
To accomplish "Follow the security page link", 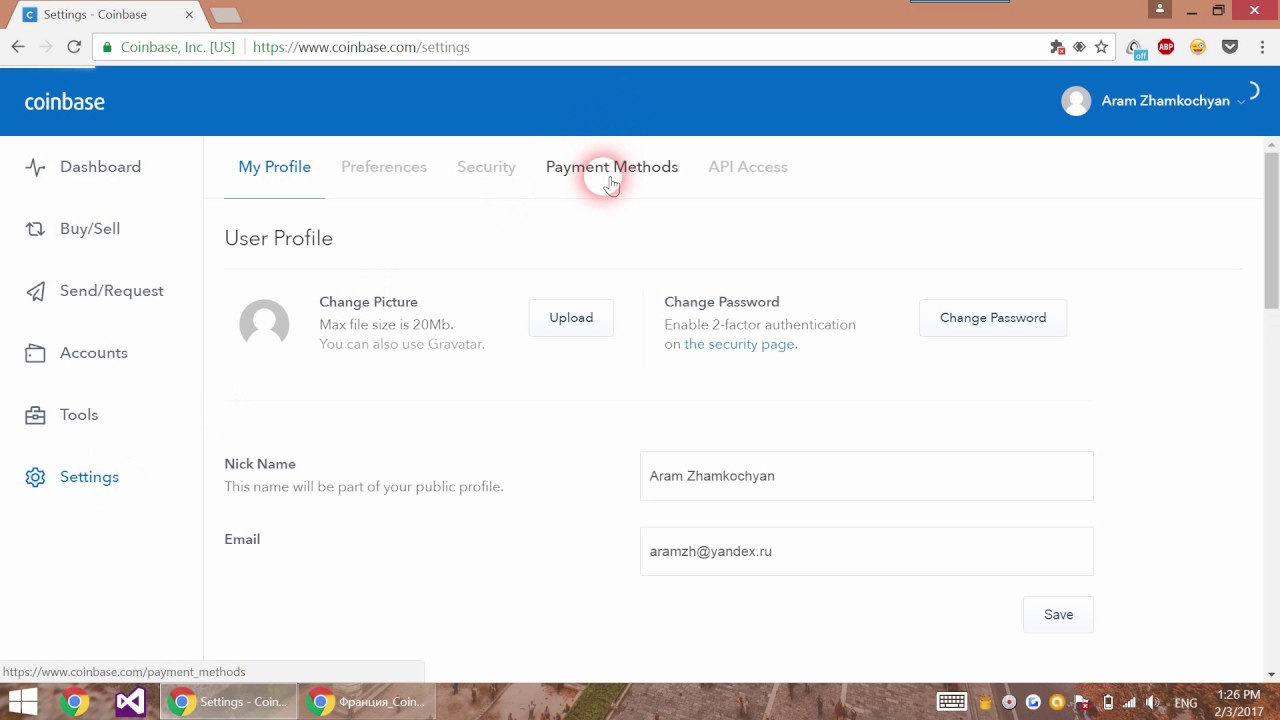I will [x=739, y=344].
